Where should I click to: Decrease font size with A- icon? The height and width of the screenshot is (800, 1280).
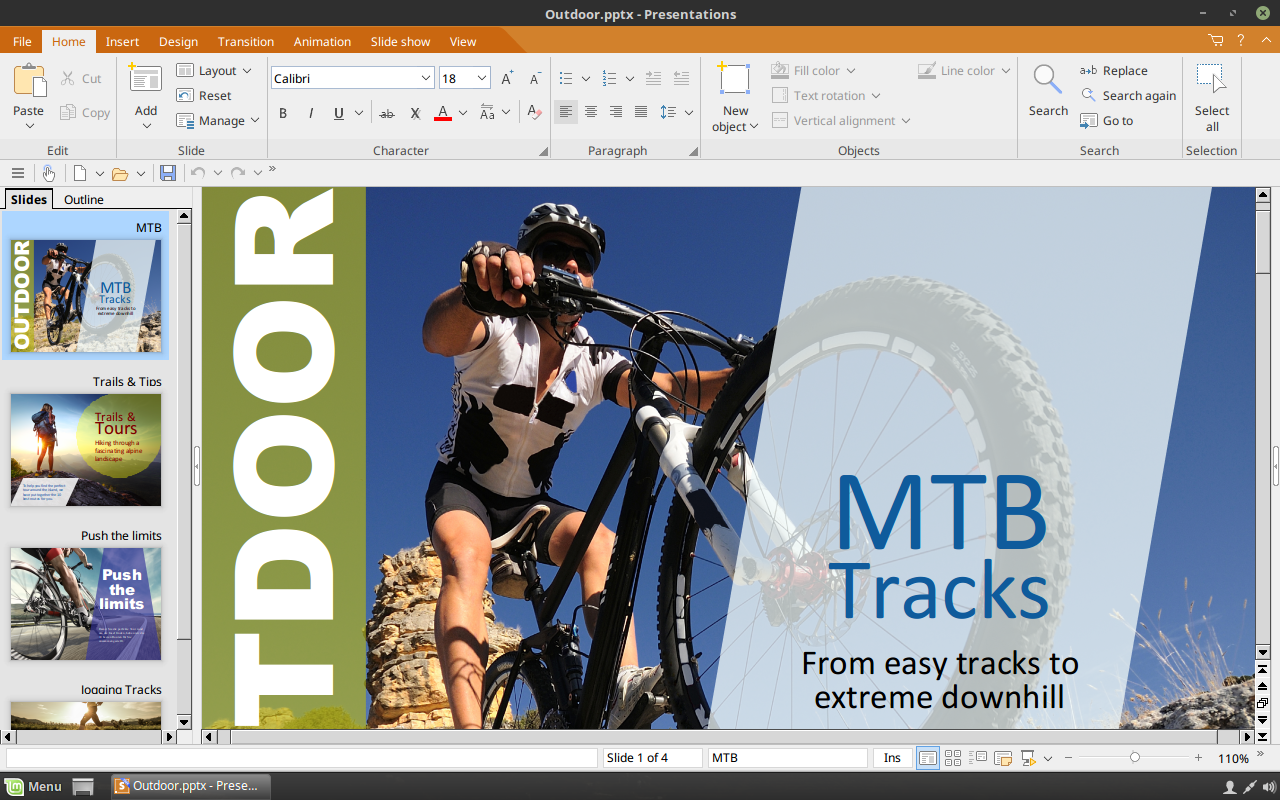[x=535, y=78]
